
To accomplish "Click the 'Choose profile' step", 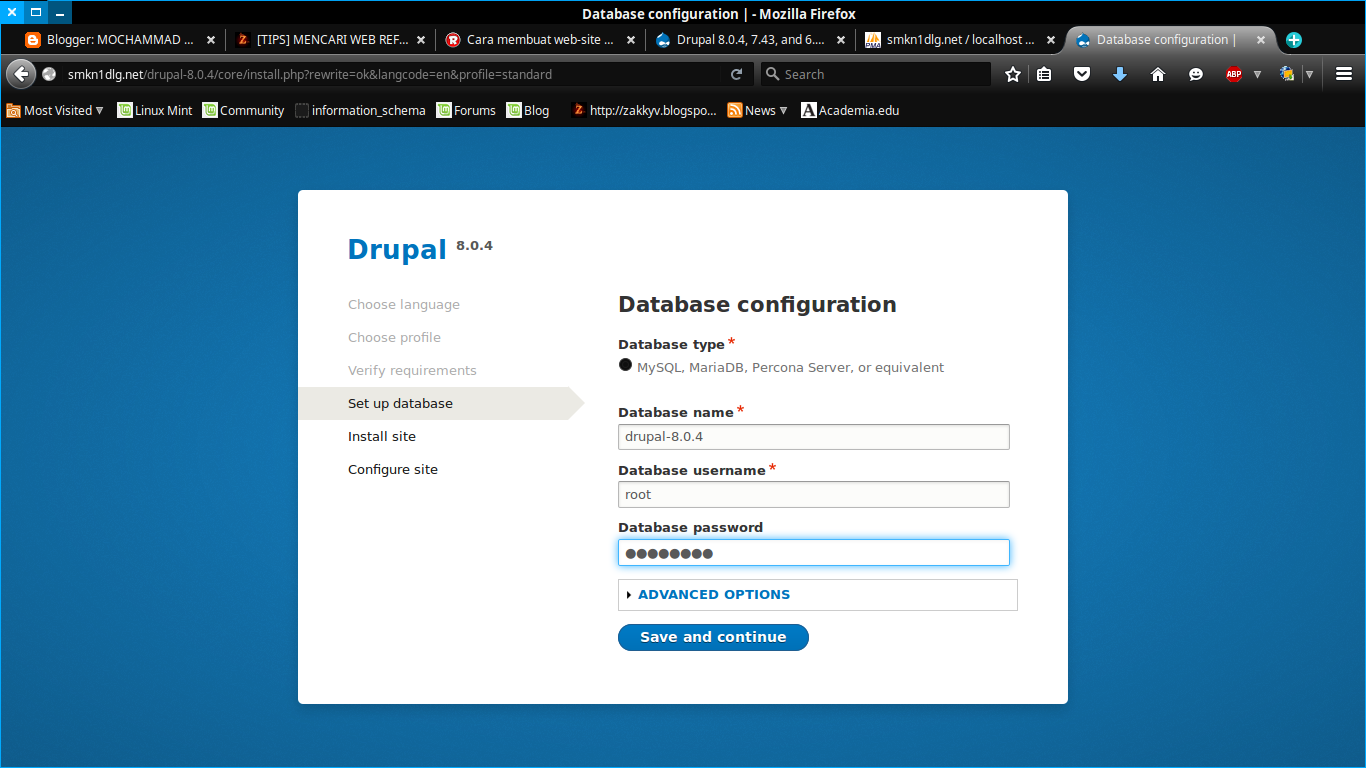I will [x=394, y=337].
